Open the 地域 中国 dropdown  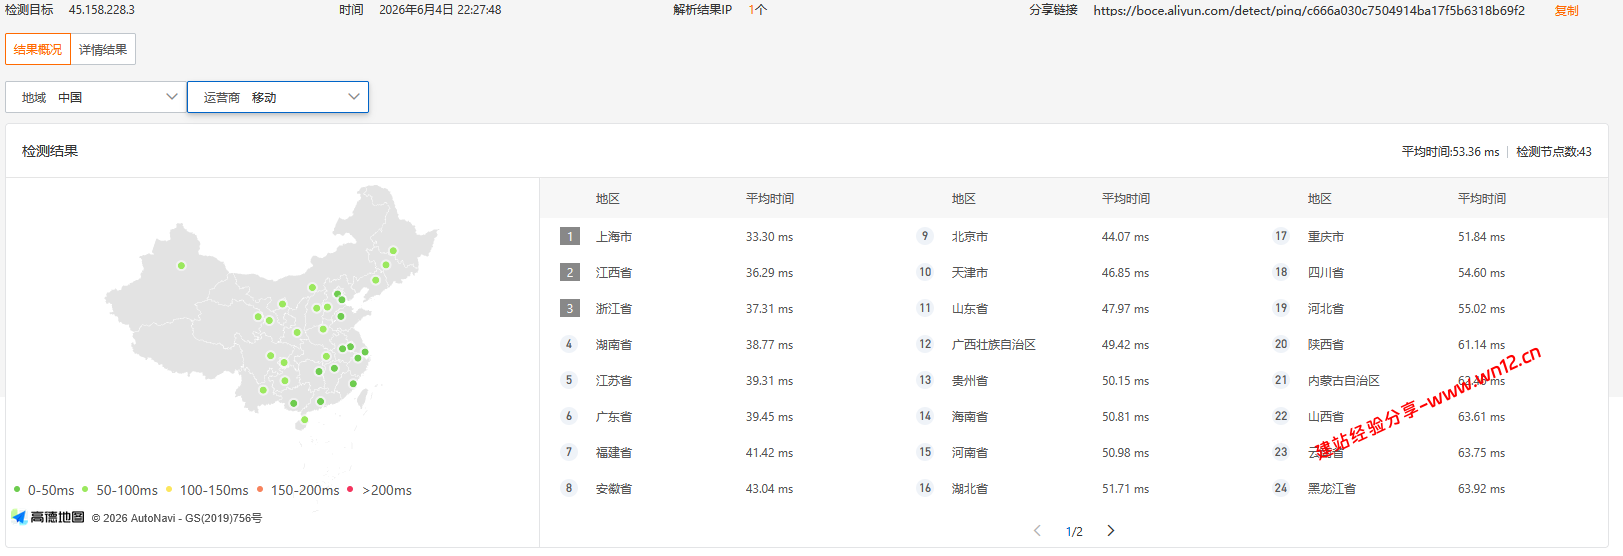96,97
